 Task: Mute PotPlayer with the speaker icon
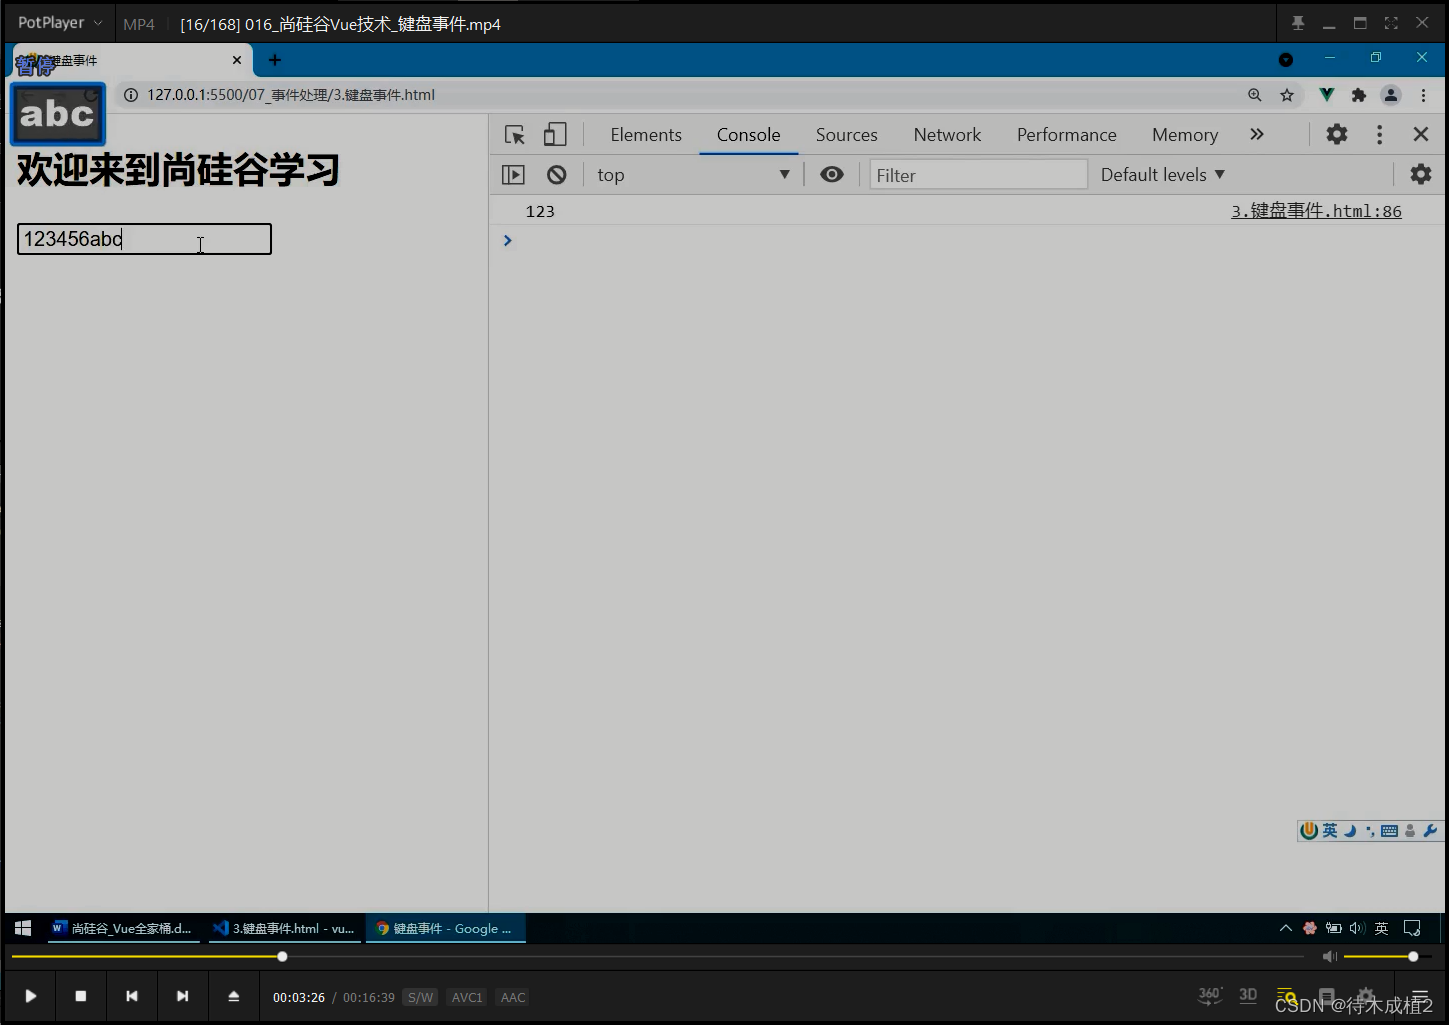click(1329, 957)
